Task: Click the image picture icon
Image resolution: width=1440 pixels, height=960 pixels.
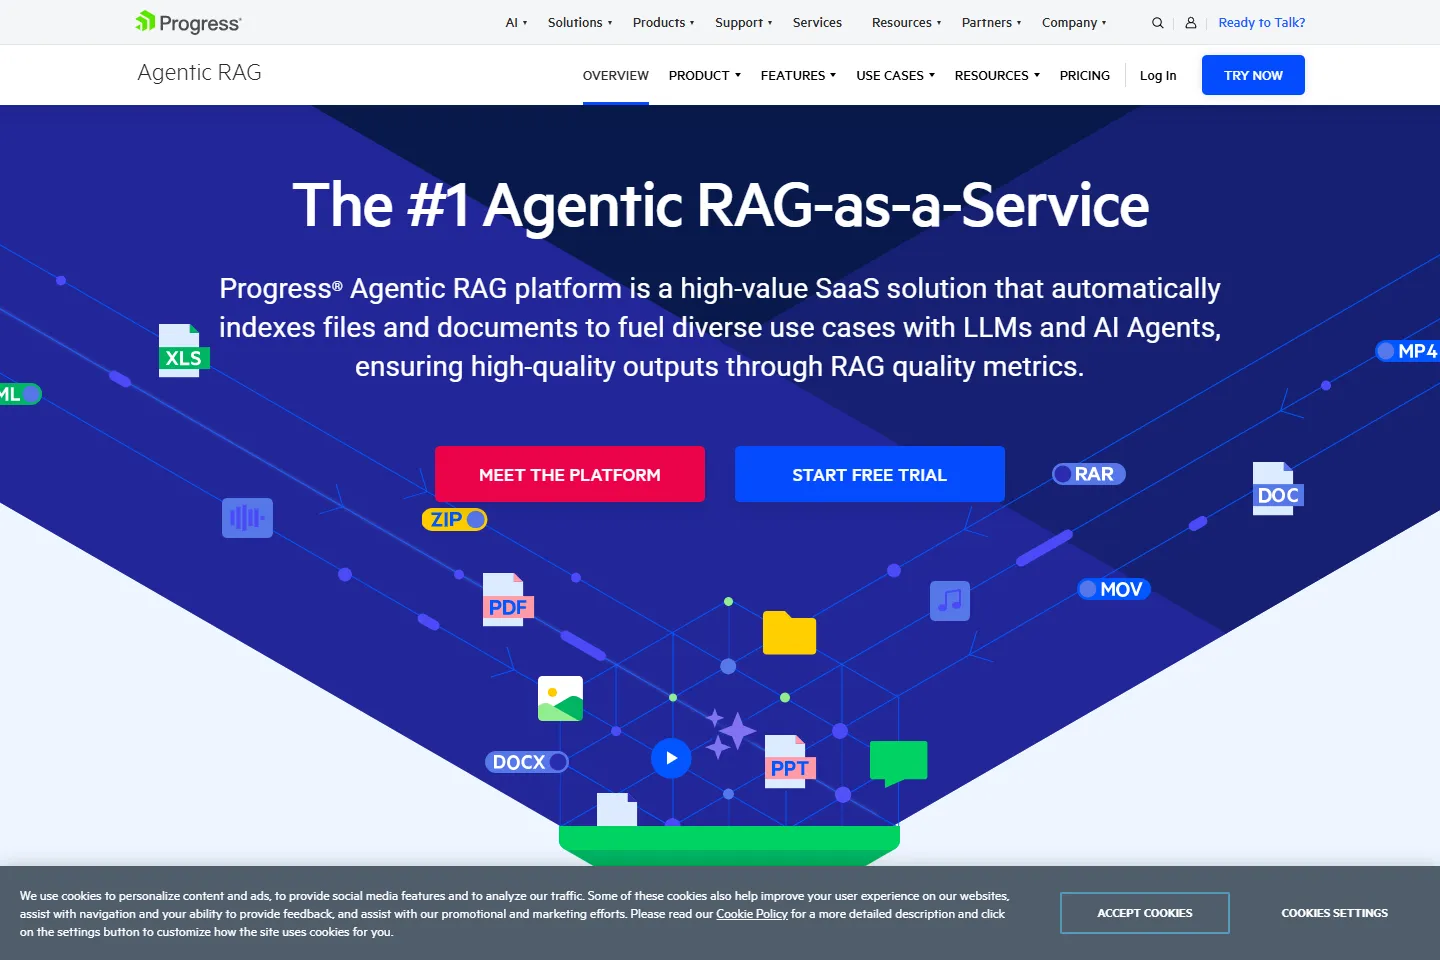Action: [560, 699]
